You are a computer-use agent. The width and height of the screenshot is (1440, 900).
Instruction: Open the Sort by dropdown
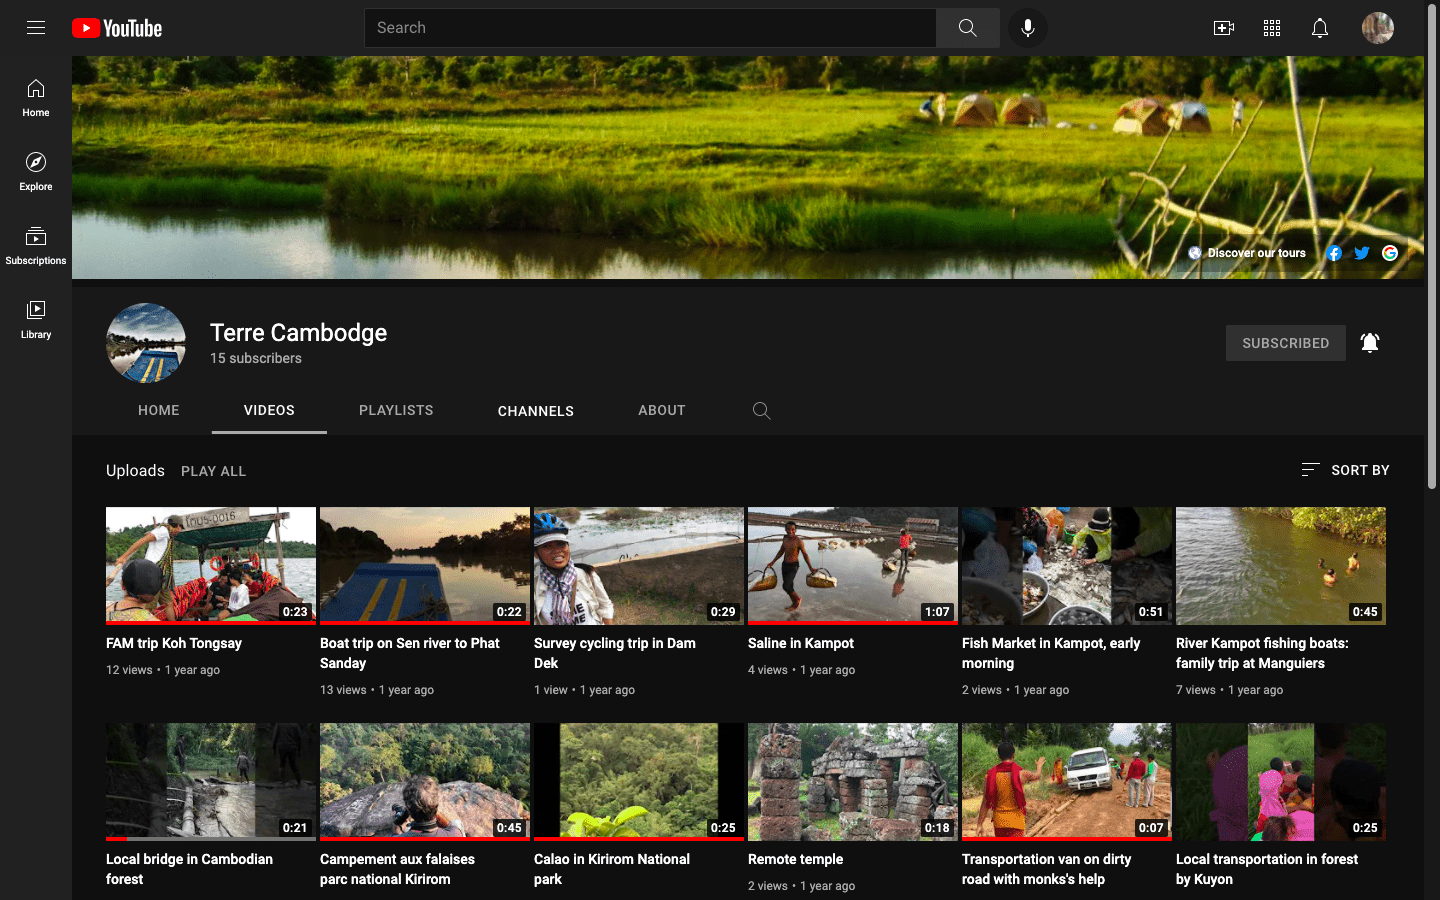click(1345, 470)
